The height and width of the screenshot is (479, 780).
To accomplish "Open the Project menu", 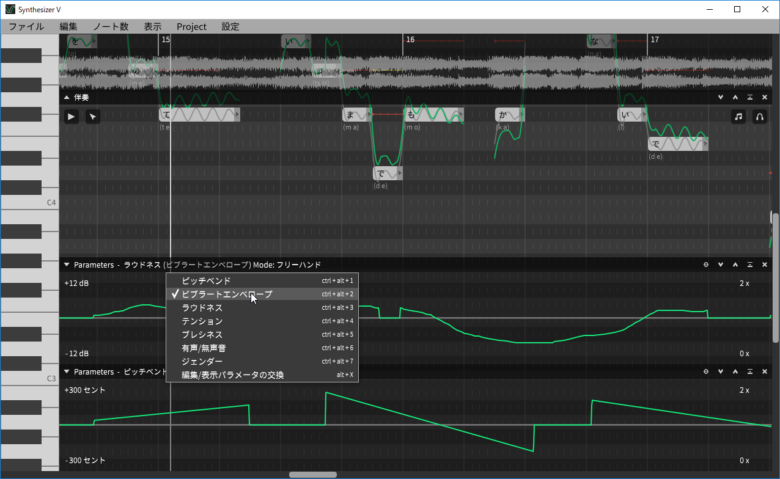I will tap(192, 26).
